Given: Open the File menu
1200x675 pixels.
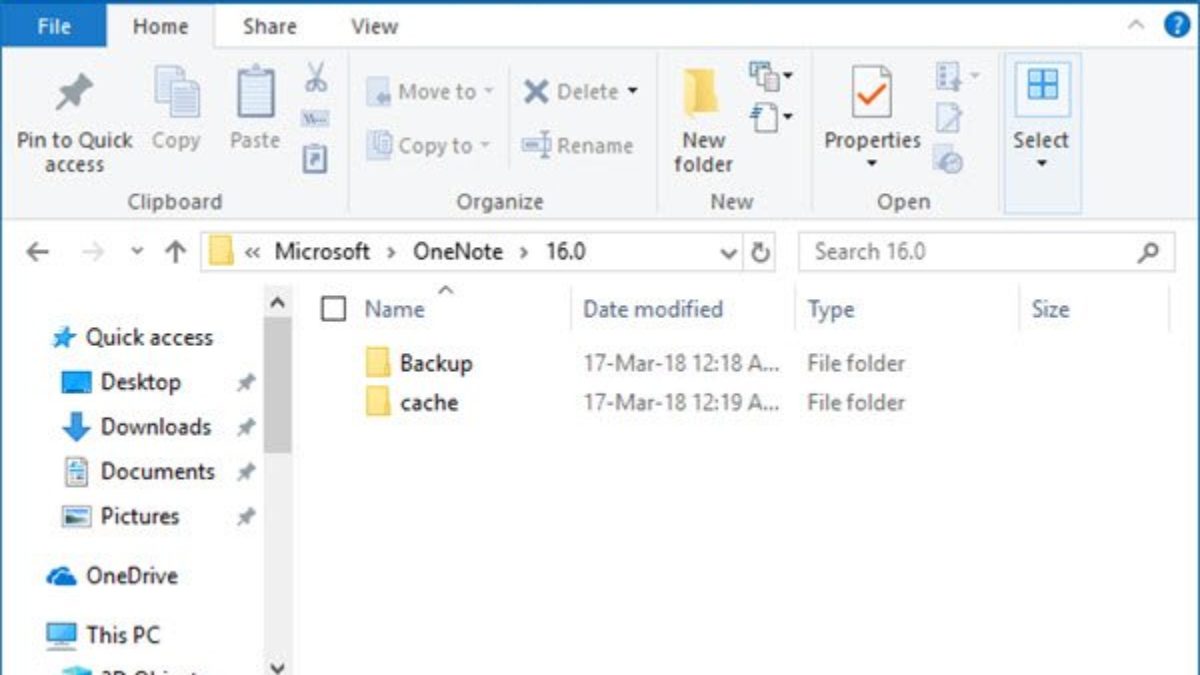Looking at the screenshot, I should [x=54, y=27].
